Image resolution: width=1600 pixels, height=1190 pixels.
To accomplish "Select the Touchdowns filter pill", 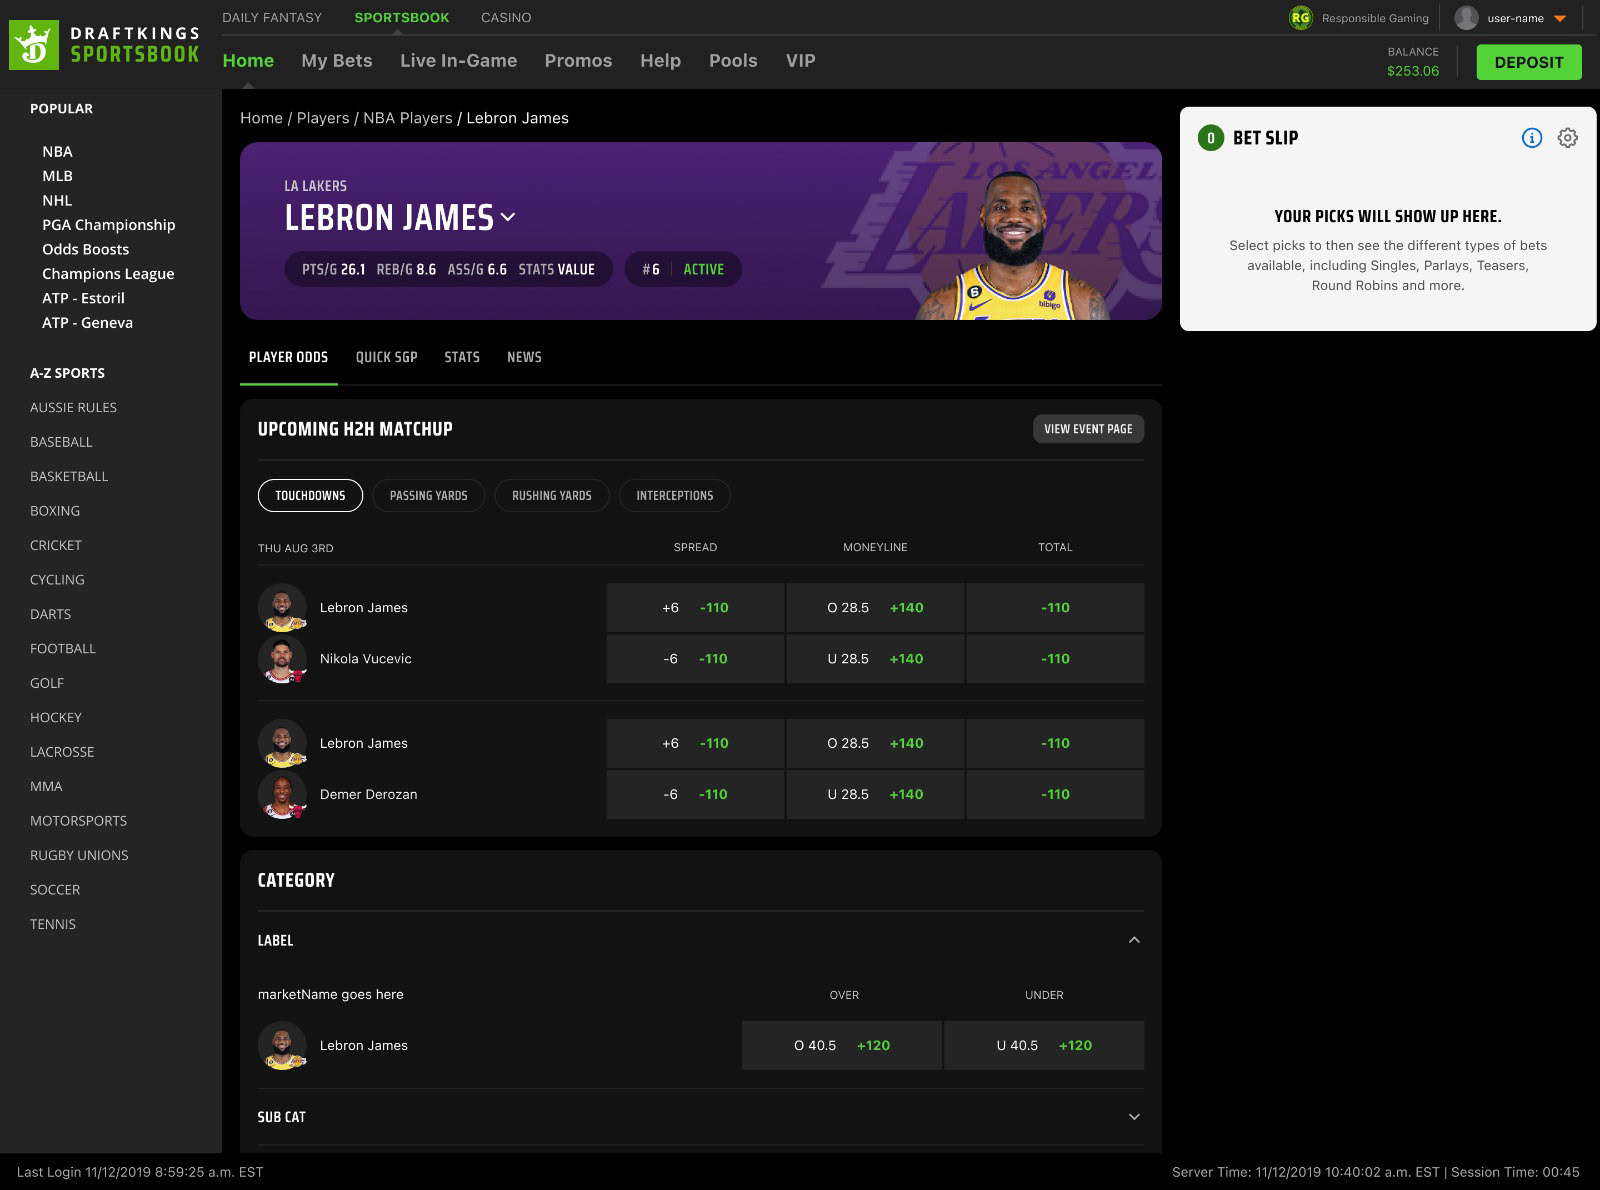I will pyautogui.click(x=310, y=495).
